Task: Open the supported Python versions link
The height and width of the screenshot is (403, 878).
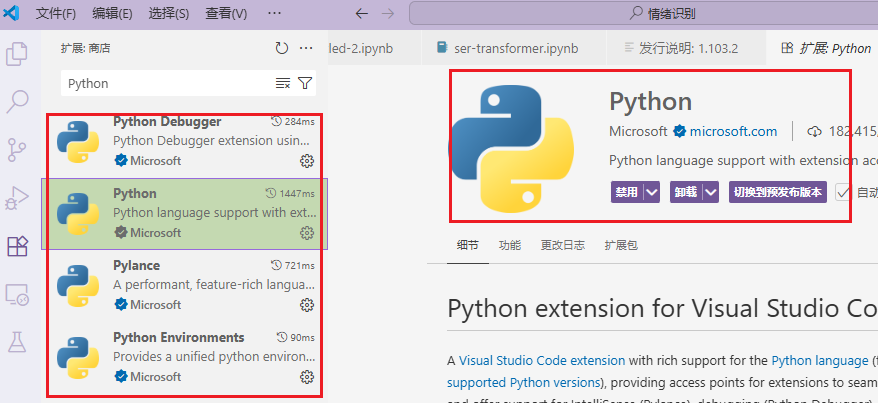Action: (523, 382)
